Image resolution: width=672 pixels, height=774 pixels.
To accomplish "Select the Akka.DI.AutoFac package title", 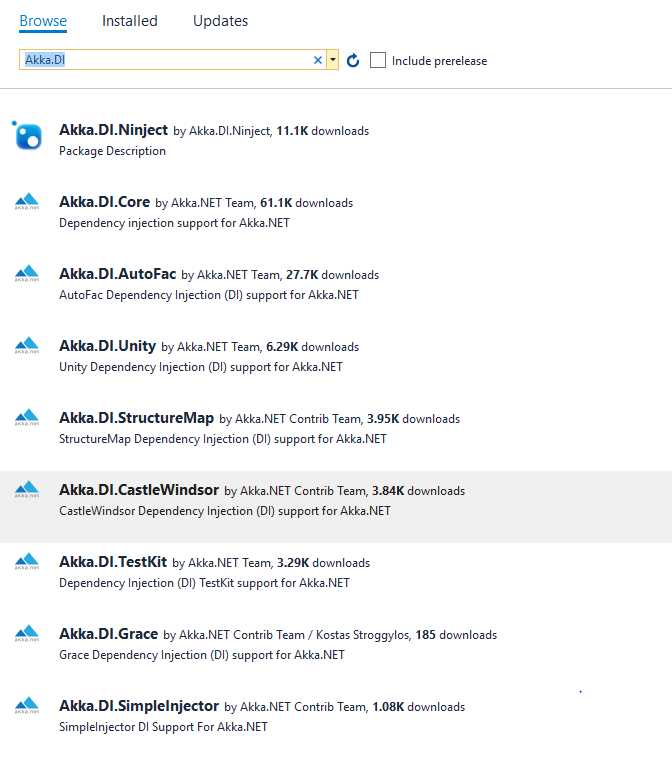I will 118,274.
